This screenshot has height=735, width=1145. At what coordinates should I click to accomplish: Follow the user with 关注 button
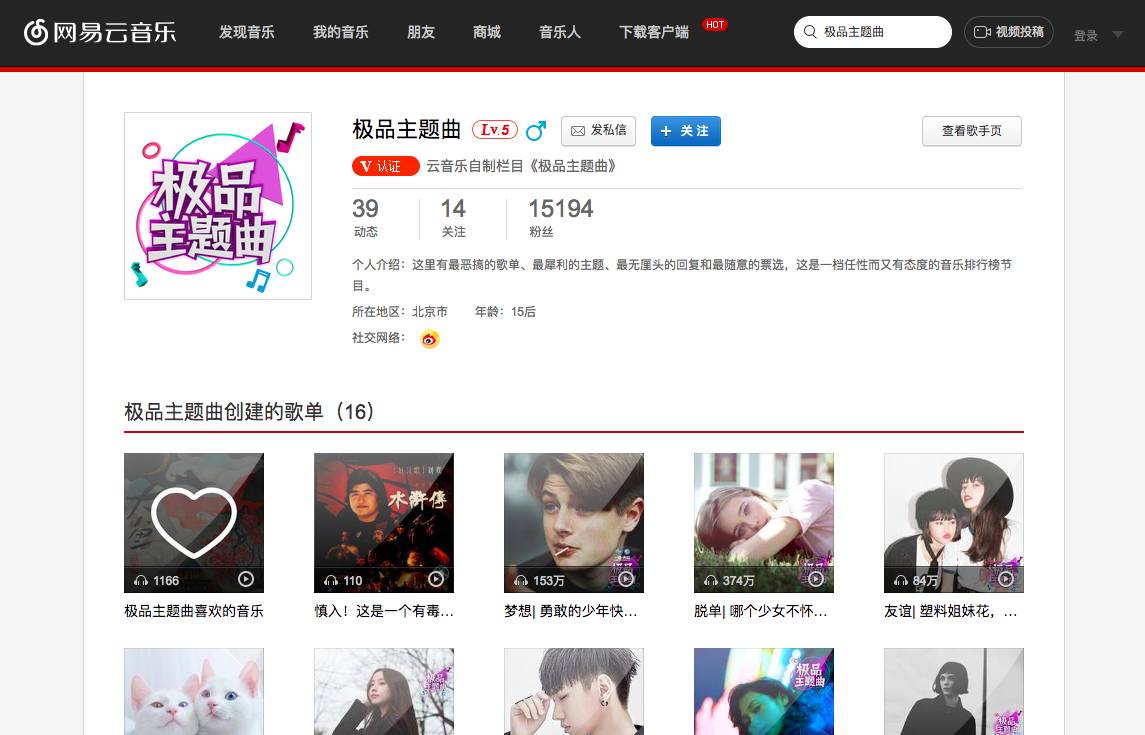pos(686,131)
